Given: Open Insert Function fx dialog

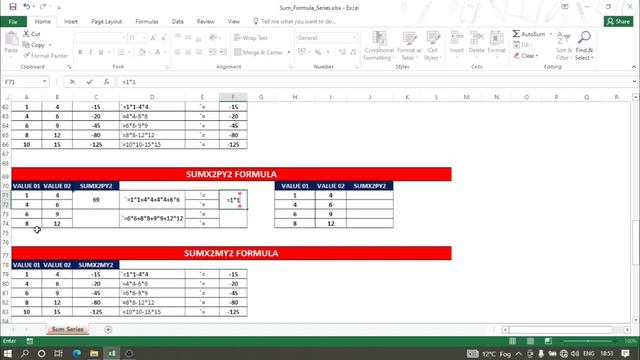Looking at the screenshot, I should click(106, 82).
